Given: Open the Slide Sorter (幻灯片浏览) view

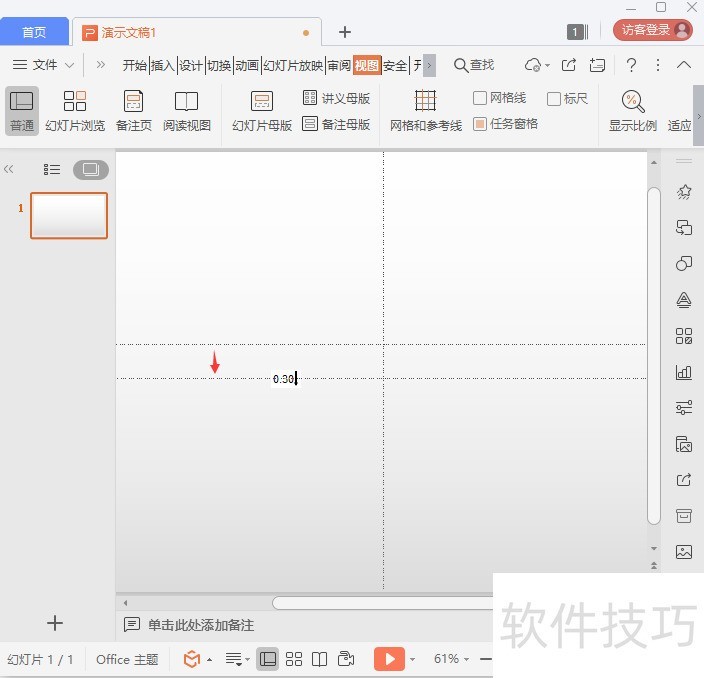Looking at the screenshot, I should 74,110.
